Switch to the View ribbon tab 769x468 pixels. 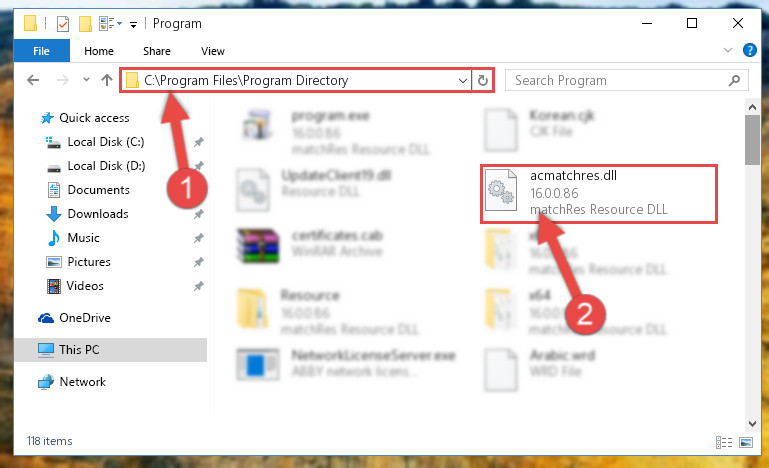[x=213, y=51]
